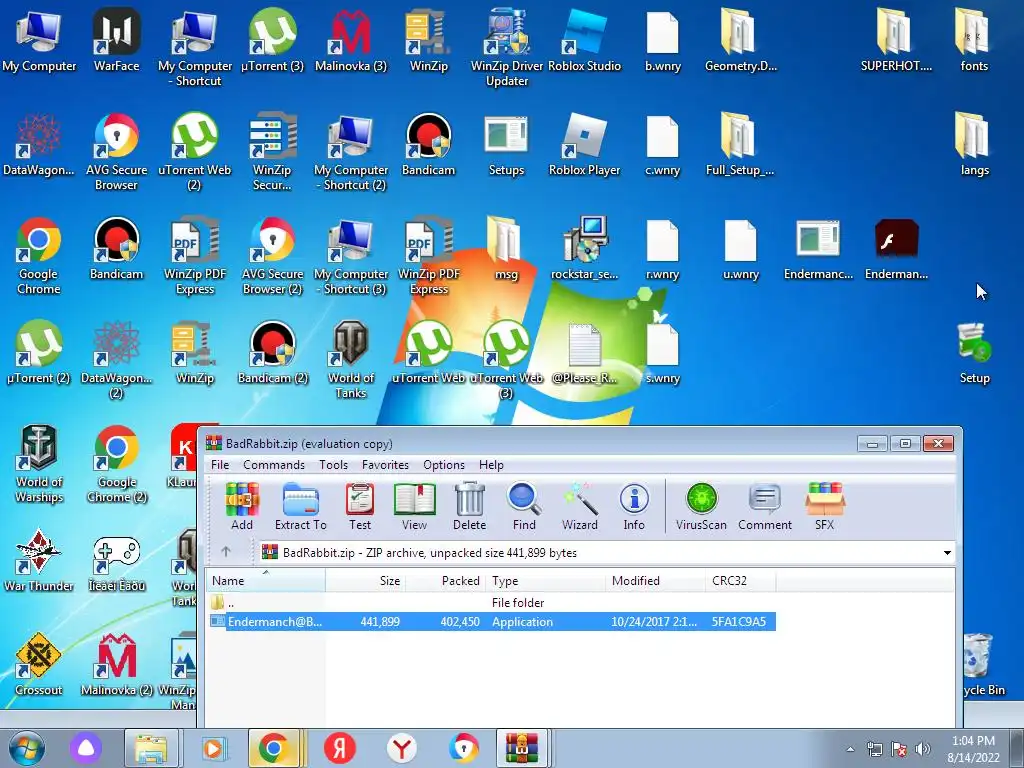This screenshot has height=768, width=1024.
Task: Open Yandex Browser taskbar icon
Action: coord(402,748)
